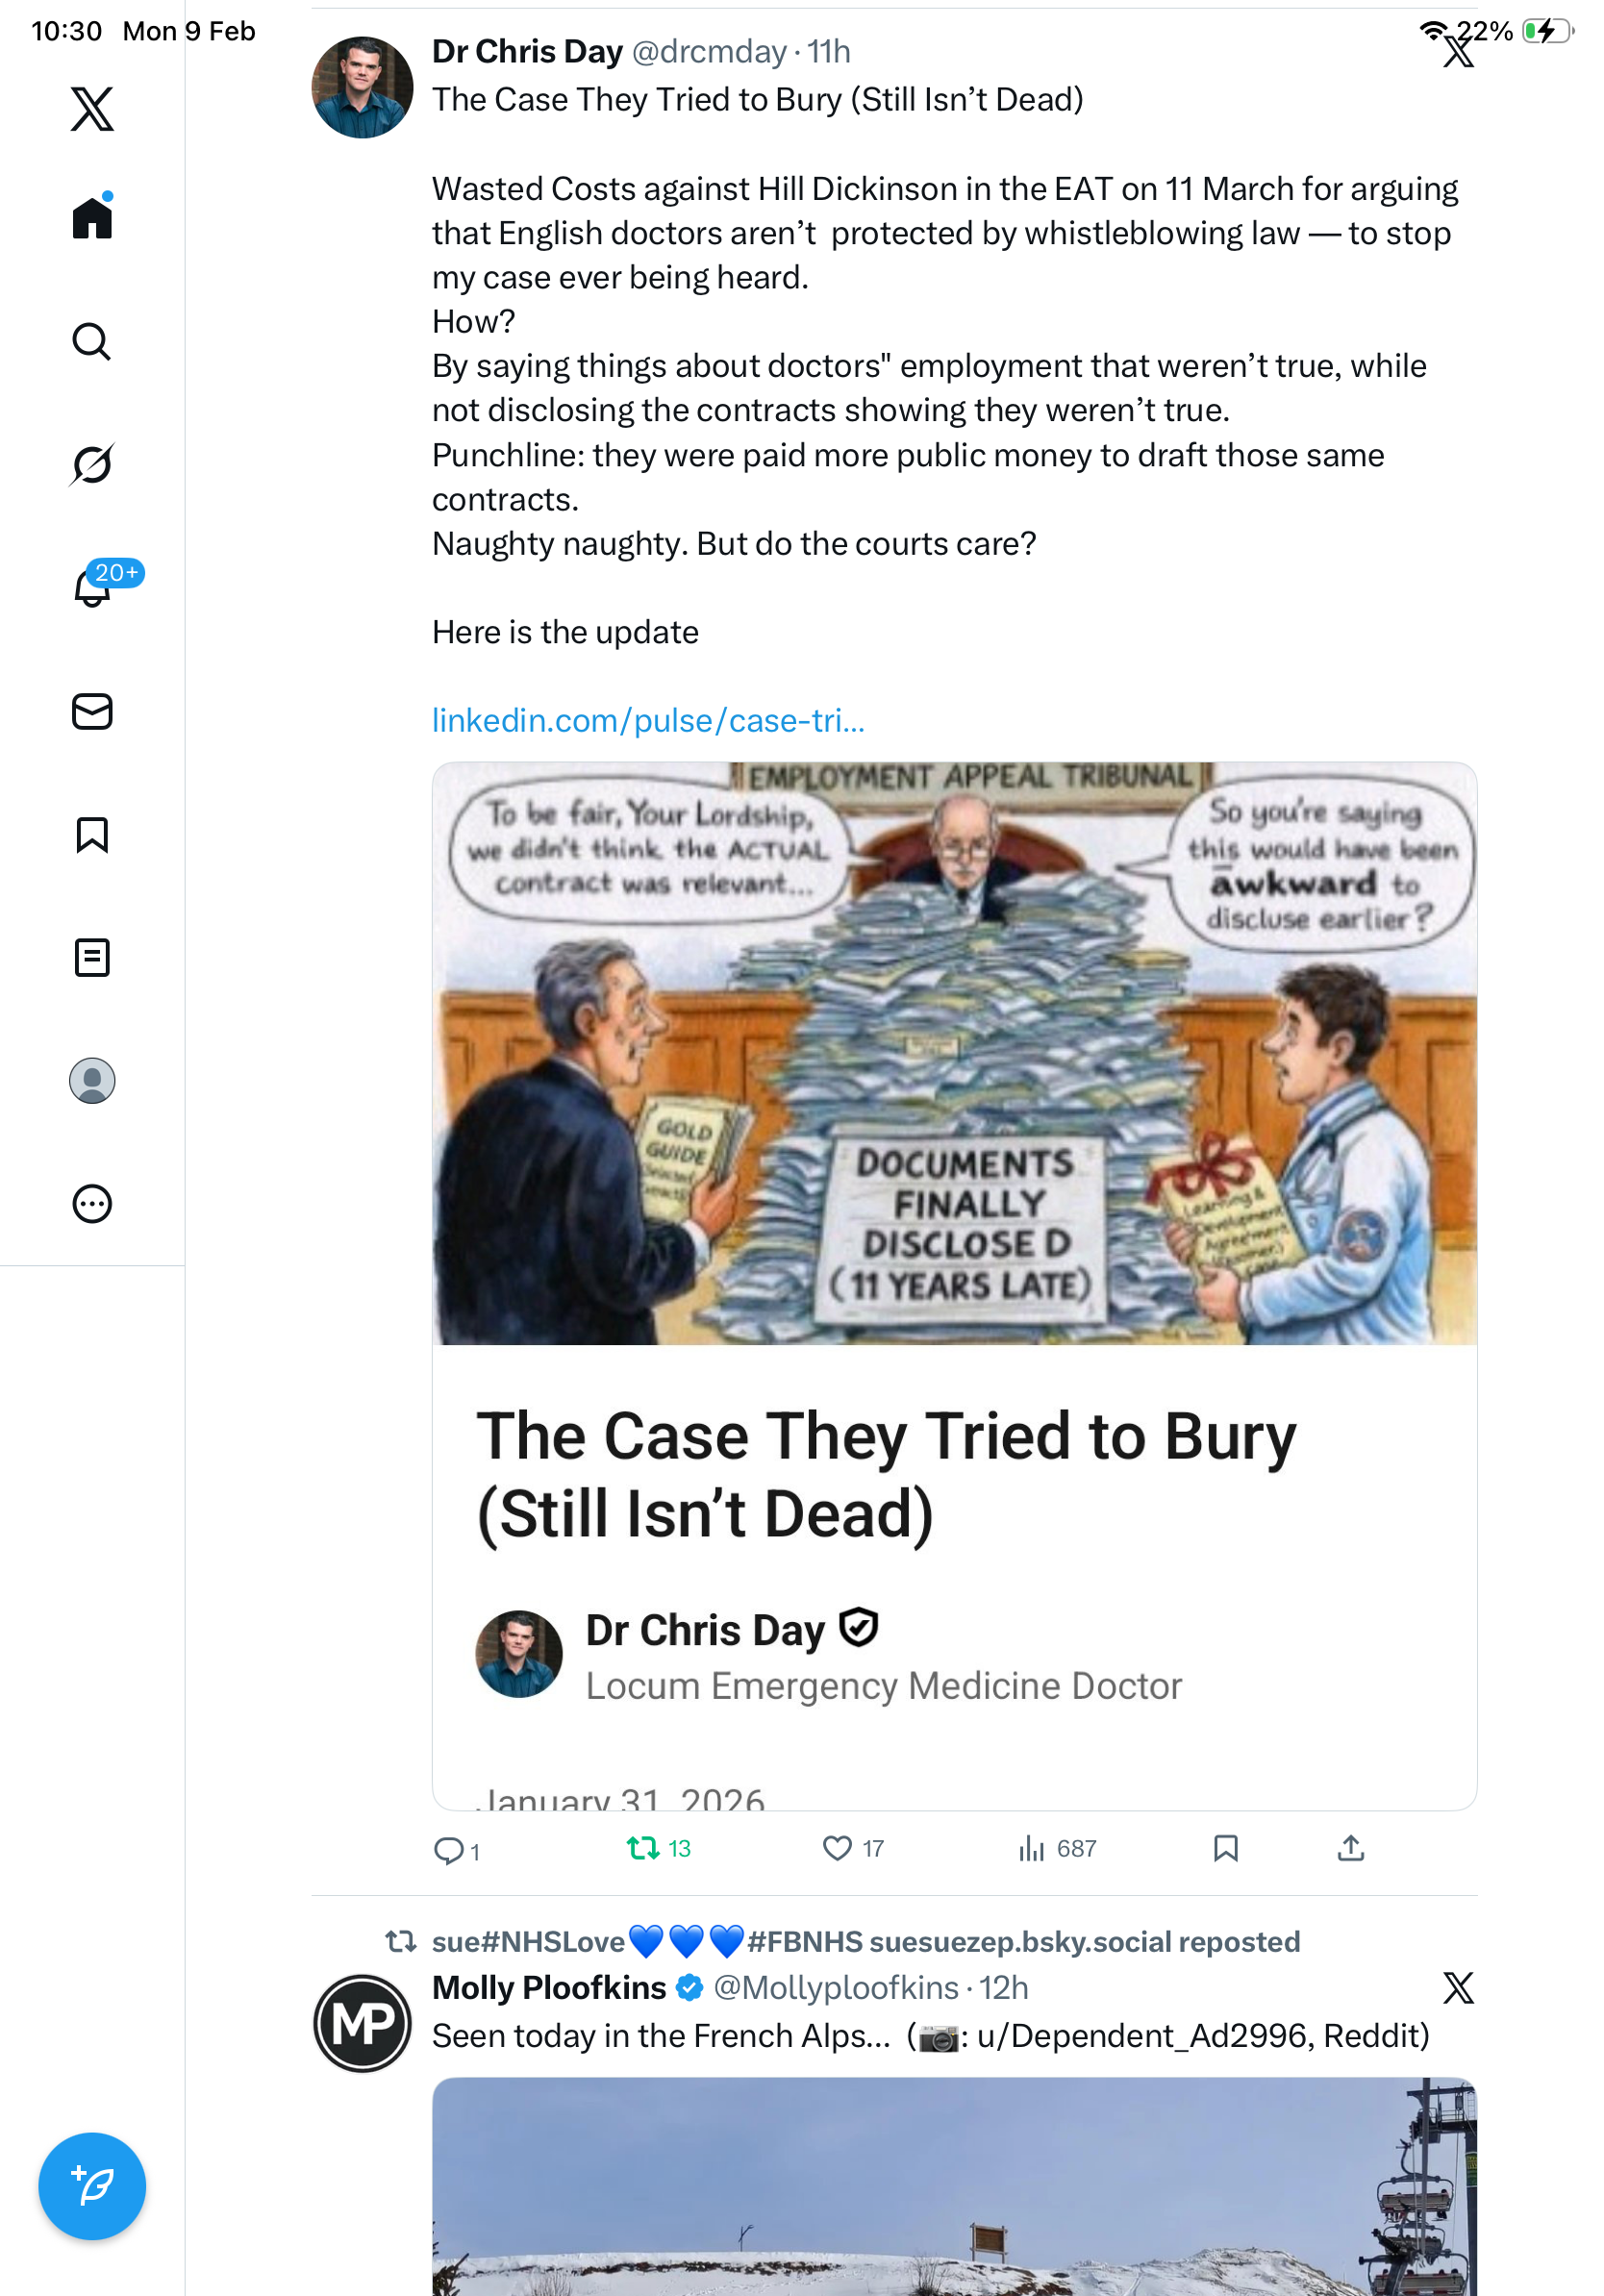Open the Lists icon in sidebar
1604x2296 pixels.
pyautogui.click(x=92, y=957)
